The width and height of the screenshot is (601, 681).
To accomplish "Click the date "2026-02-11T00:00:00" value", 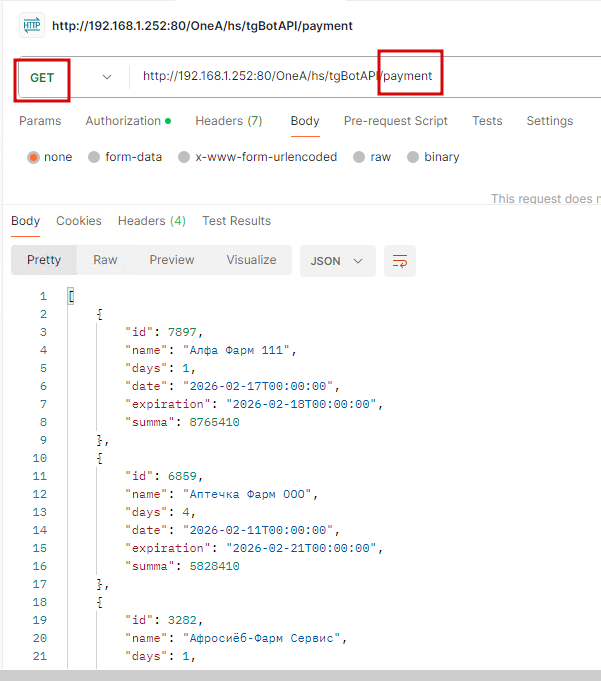I will (258, 530).
